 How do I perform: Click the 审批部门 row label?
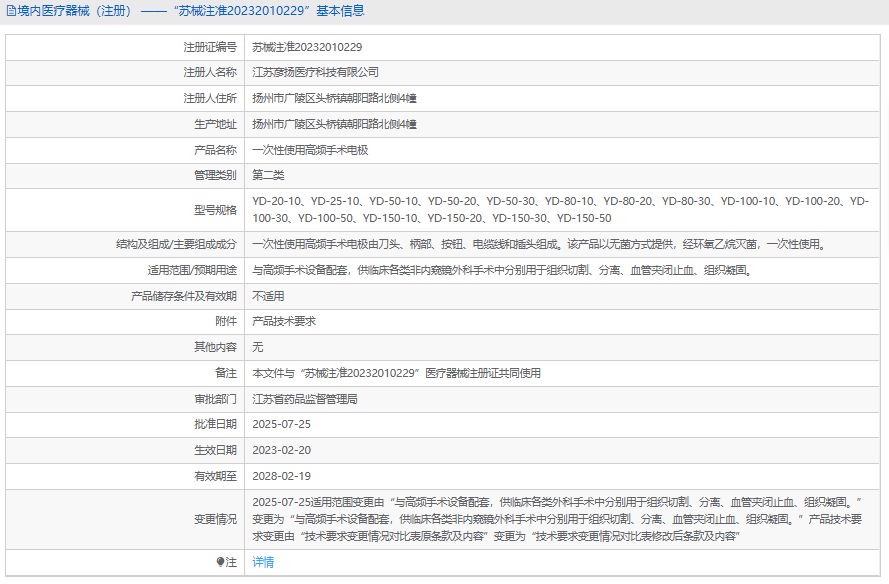pos(215,399)
